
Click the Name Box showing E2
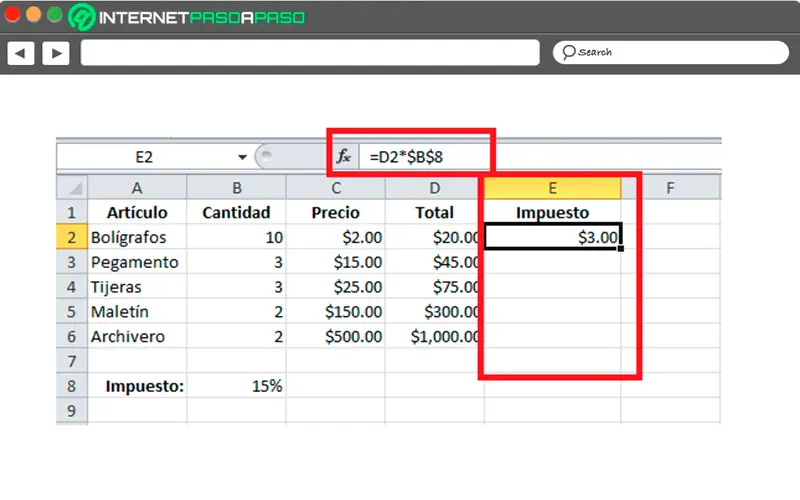click(144, 157)
